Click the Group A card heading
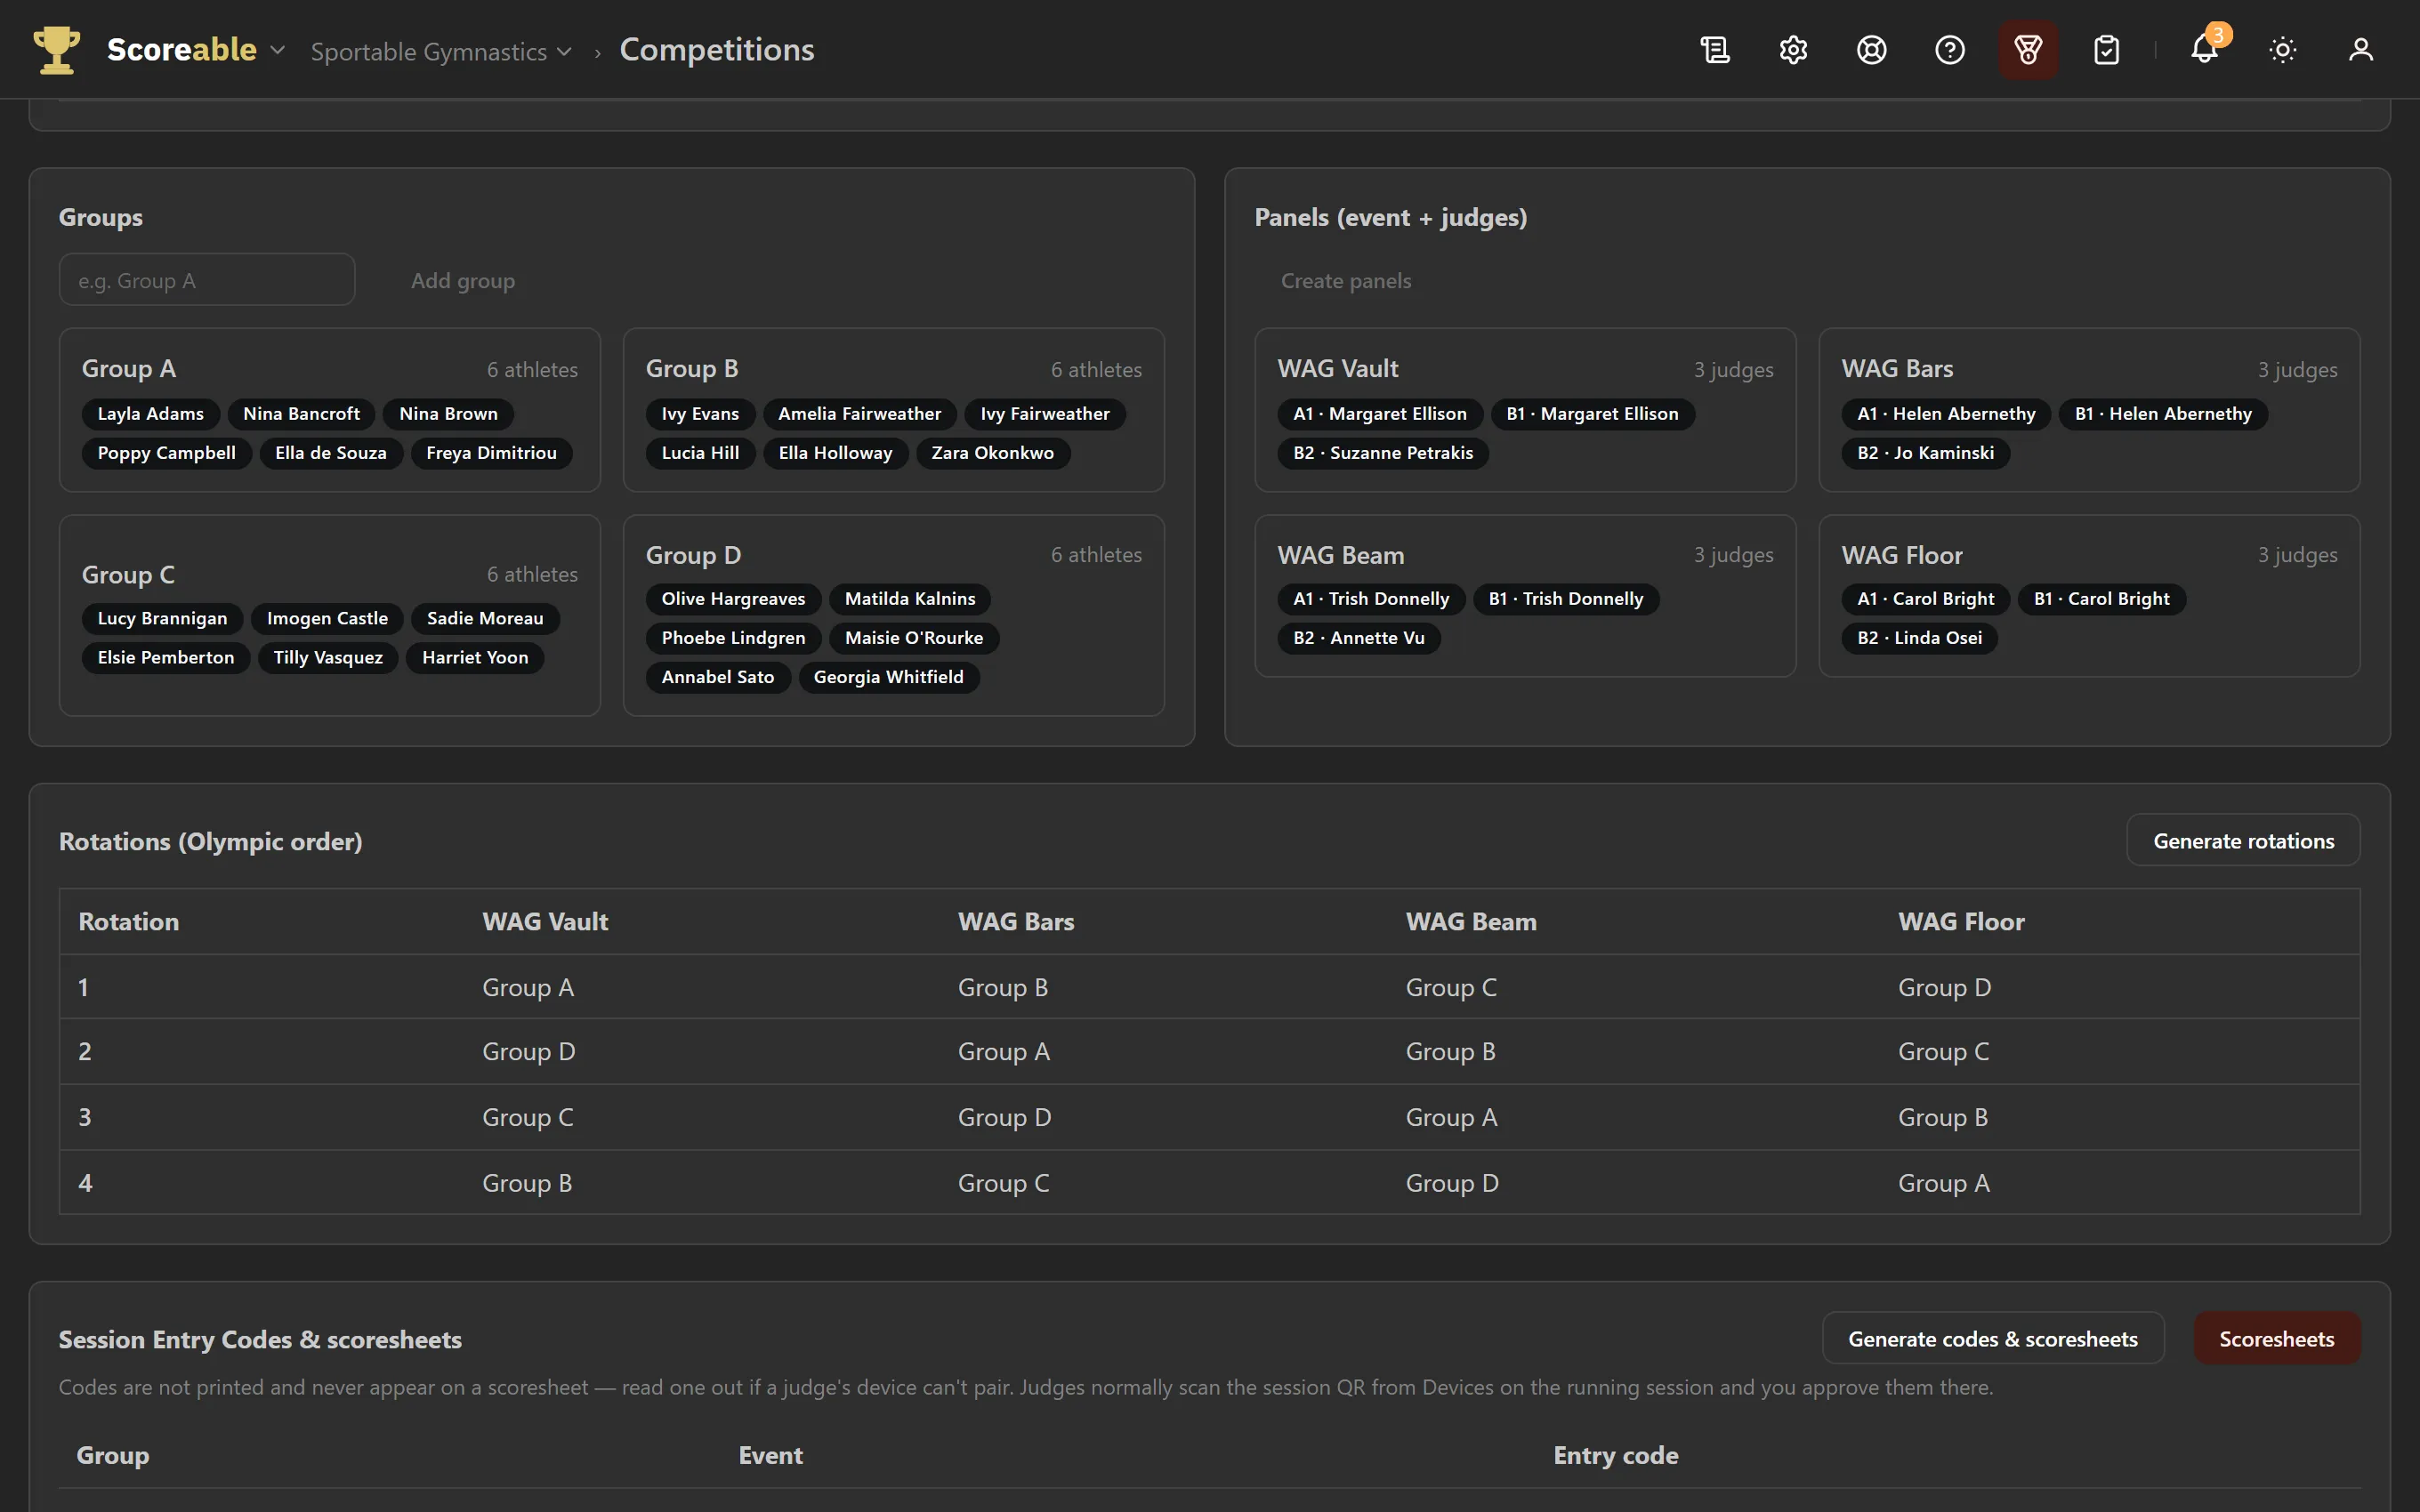 128,368
